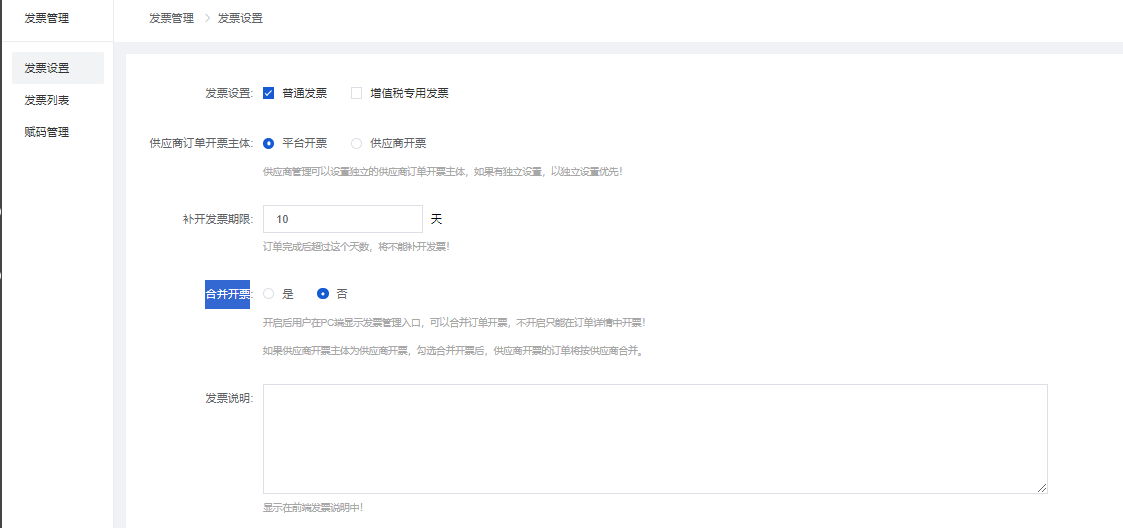Click the highlighted 合并开票 label

click(x=227, y=294)
